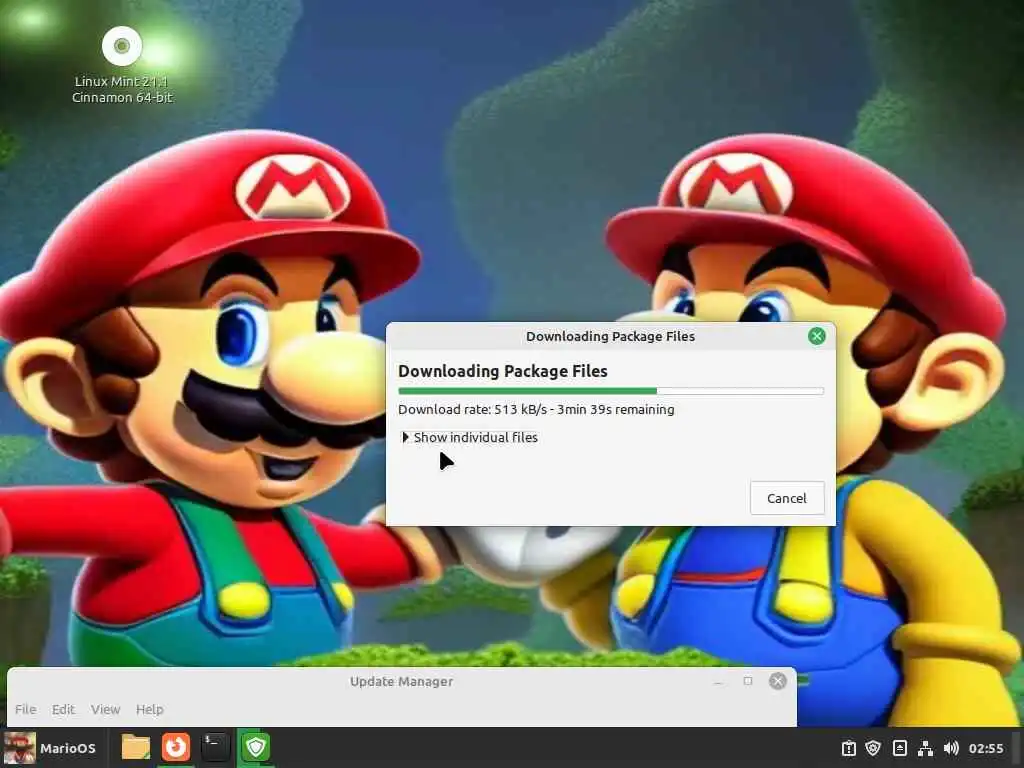Screen dimensions: 1024x768
Task: Maximize the Update Manager window
Action: click(748, 681)
